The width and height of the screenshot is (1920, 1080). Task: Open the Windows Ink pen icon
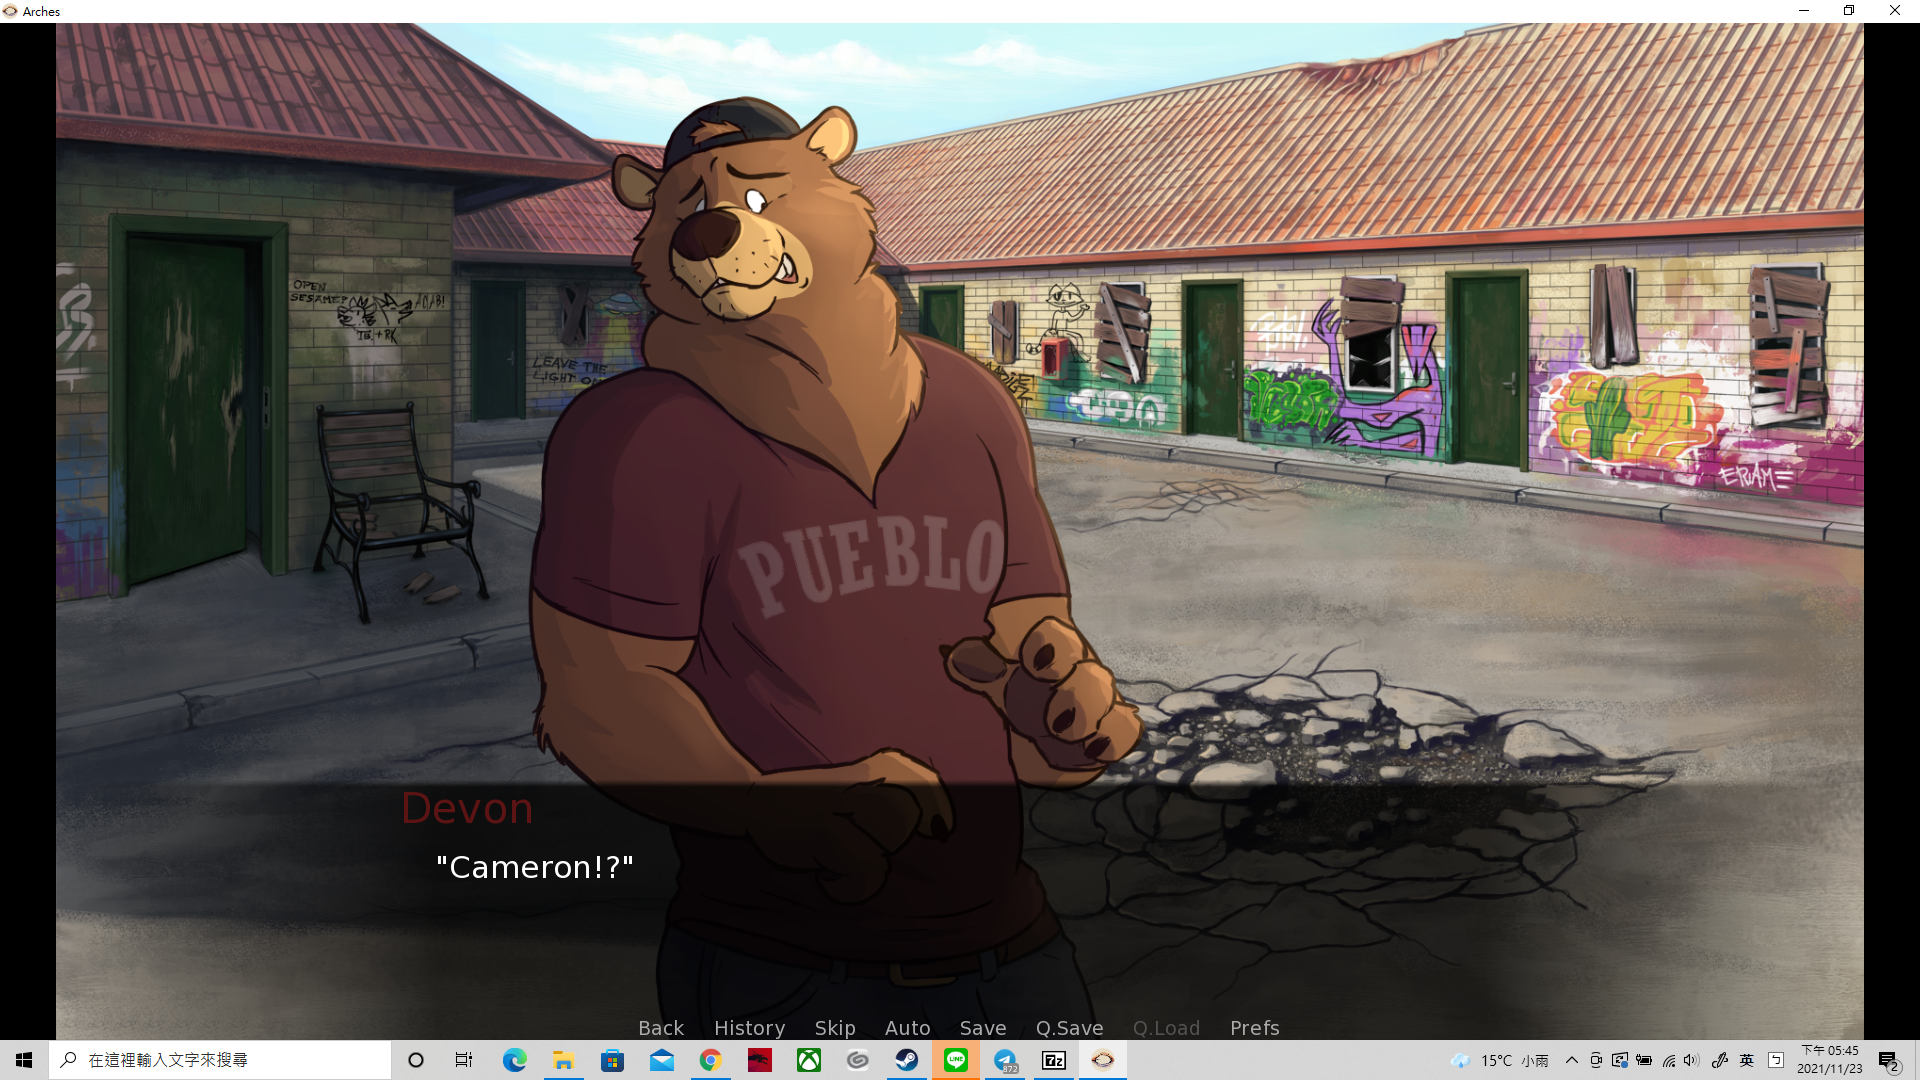coord(1720,1060)
